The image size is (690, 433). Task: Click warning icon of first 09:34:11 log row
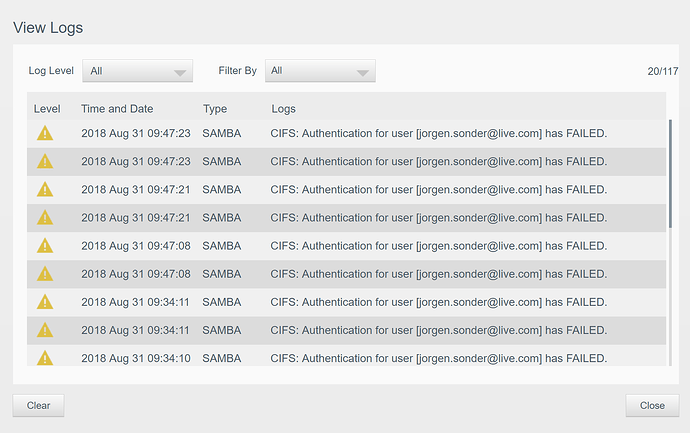click(x=45, y=302)
